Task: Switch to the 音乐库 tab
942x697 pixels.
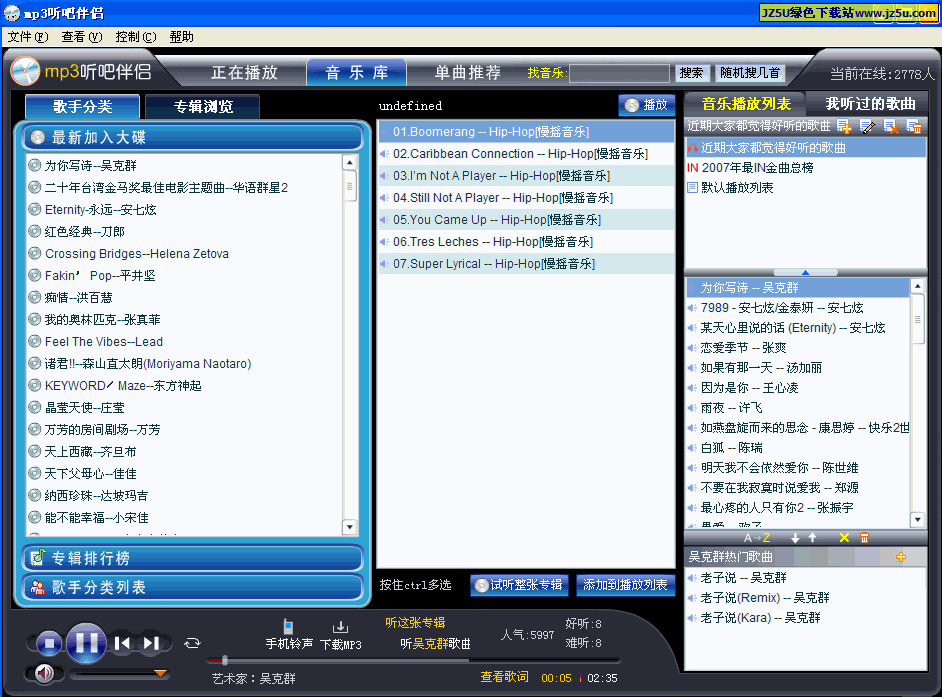Action: pyautogui.click(x=357, y=73)
